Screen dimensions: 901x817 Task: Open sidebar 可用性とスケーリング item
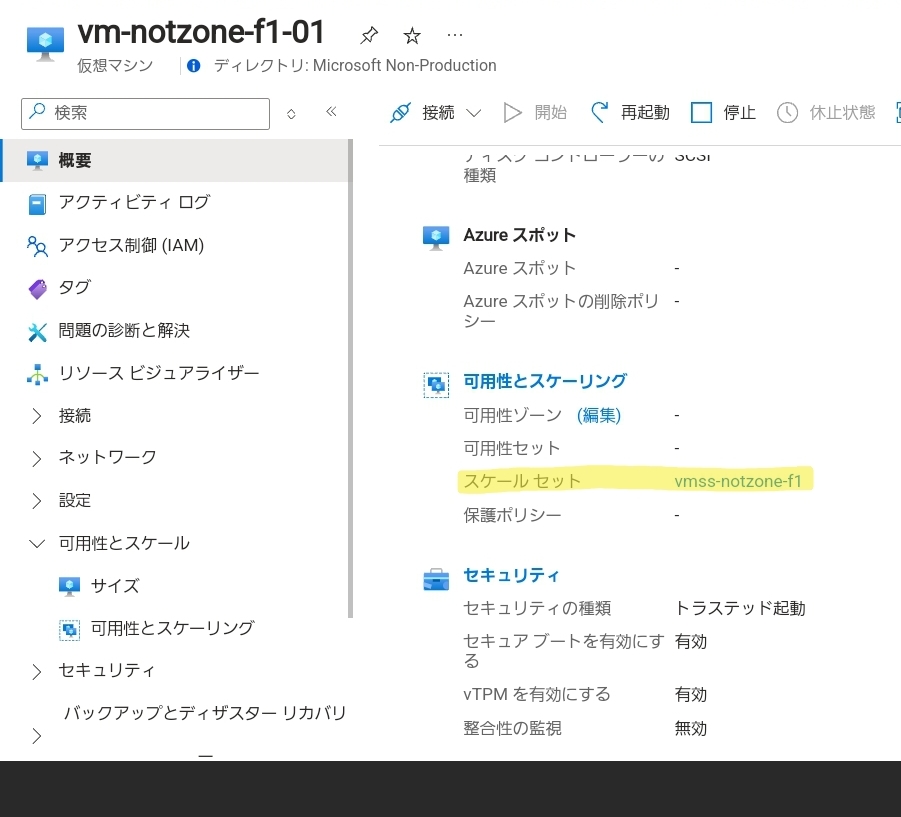pos(174,629)
